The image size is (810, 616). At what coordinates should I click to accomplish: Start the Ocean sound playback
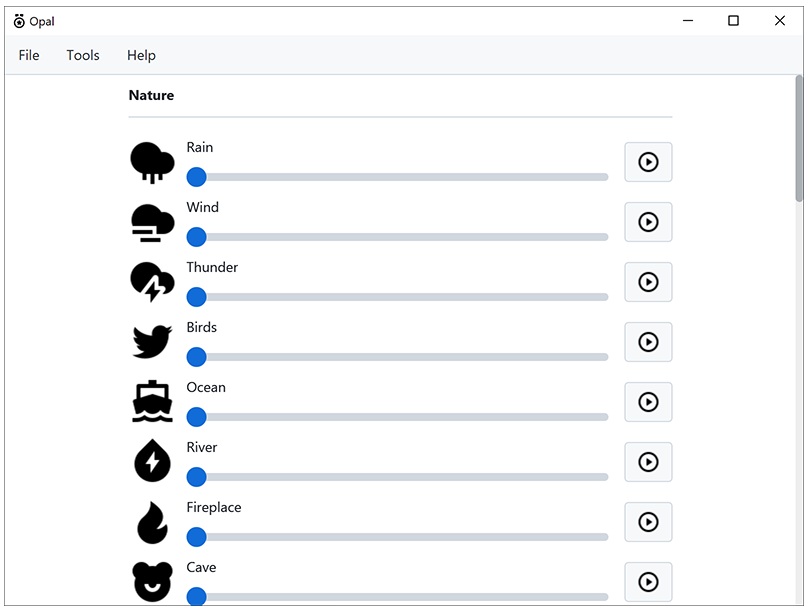click(648, 402)
